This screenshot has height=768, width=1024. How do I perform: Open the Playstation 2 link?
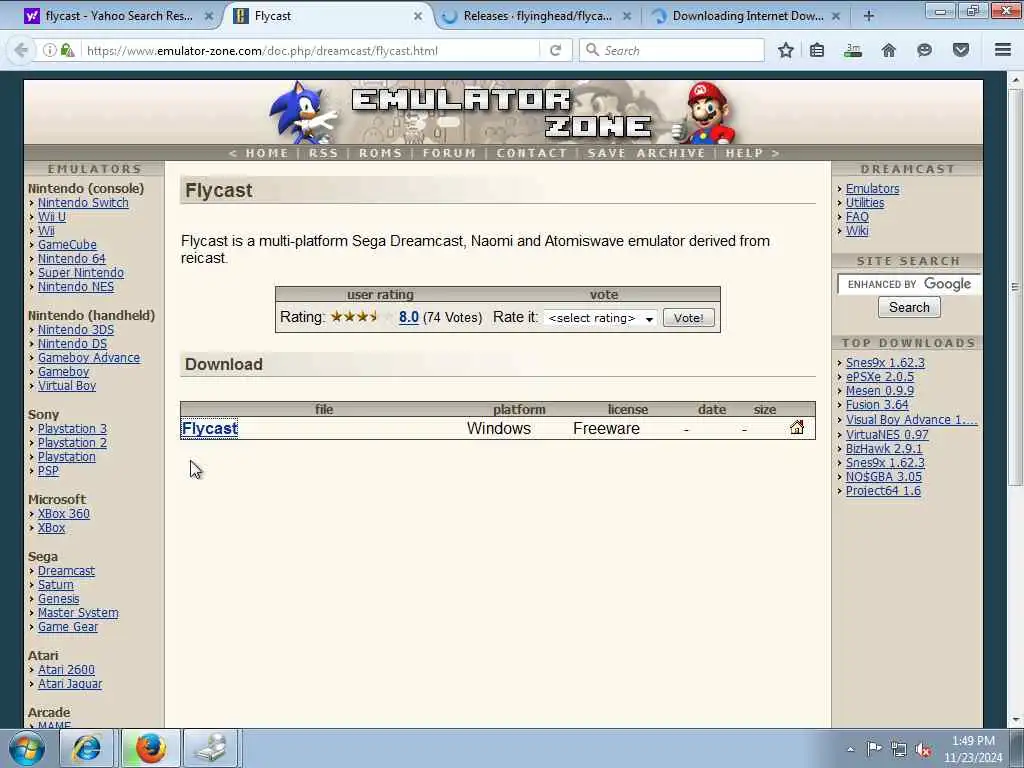click(72, 443)
